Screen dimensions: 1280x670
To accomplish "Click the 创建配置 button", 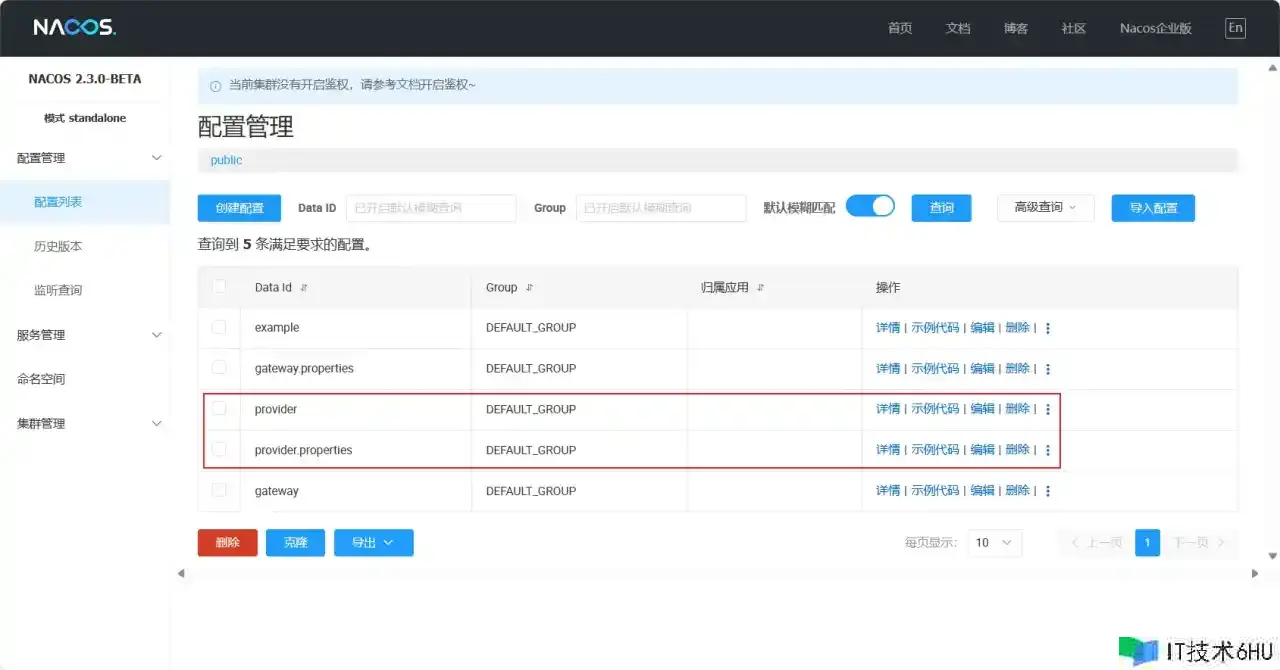I will click(x=239, y=208).
